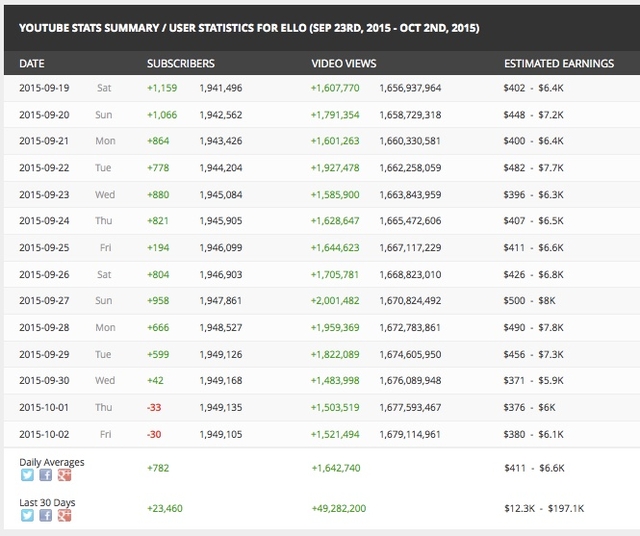The width and height of the screenshot is (640, 536).
Task: Click subscriber gain +1,159
Action: [x=162, y=88]
